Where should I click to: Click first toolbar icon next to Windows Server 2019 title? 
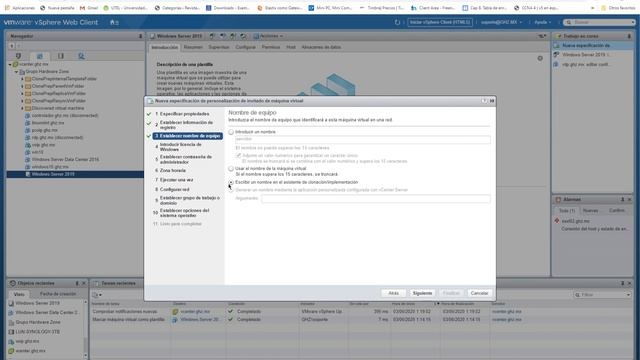(x=212, y=36)
